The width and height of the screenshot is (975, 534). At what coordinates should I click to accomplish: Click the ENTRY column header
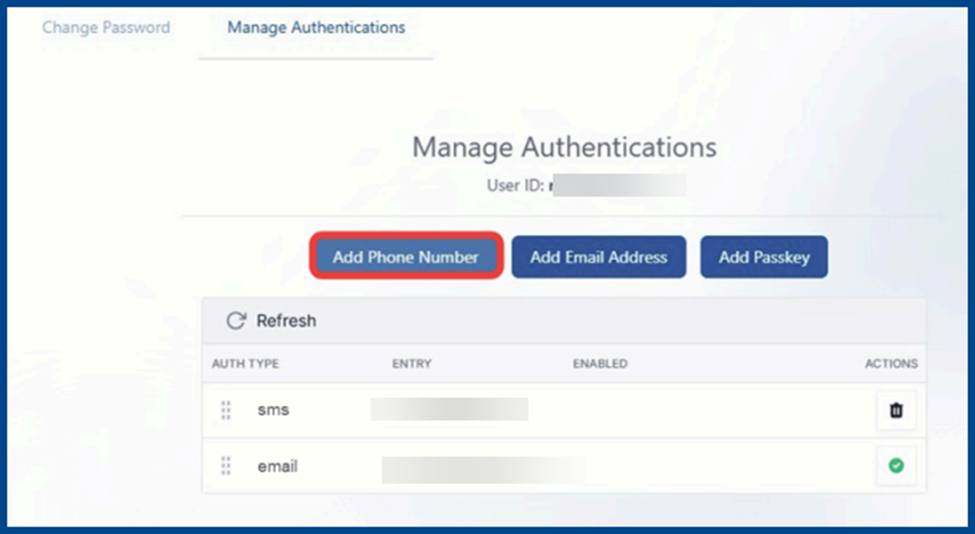411,364
